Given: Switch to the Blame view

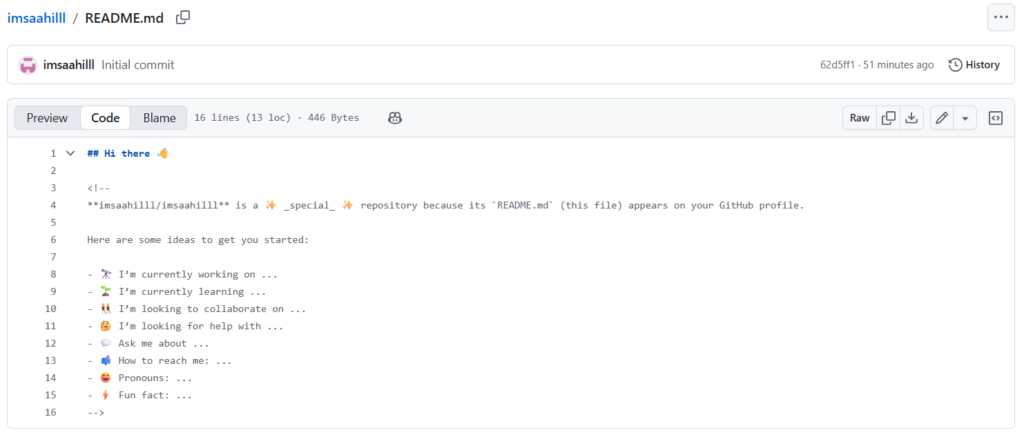Looking at the screenshot, I should [x=159, y=118].
